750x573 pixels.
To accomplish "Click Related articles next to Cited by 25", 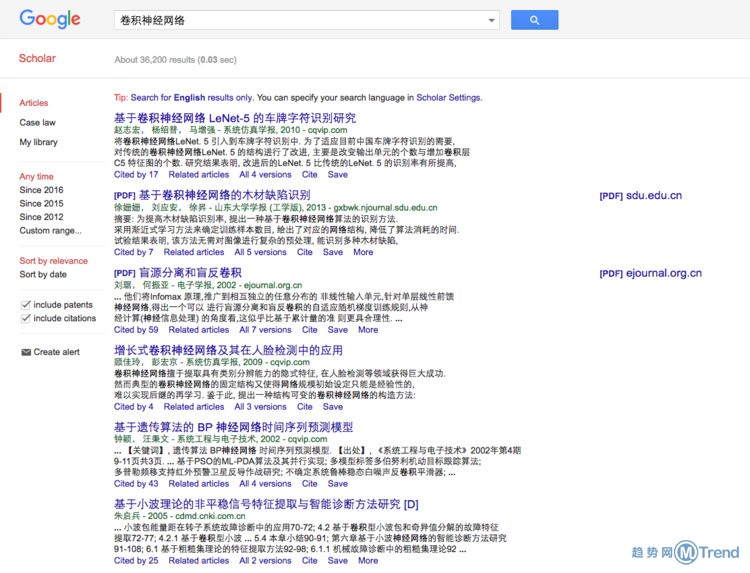I will click(199, 561).
